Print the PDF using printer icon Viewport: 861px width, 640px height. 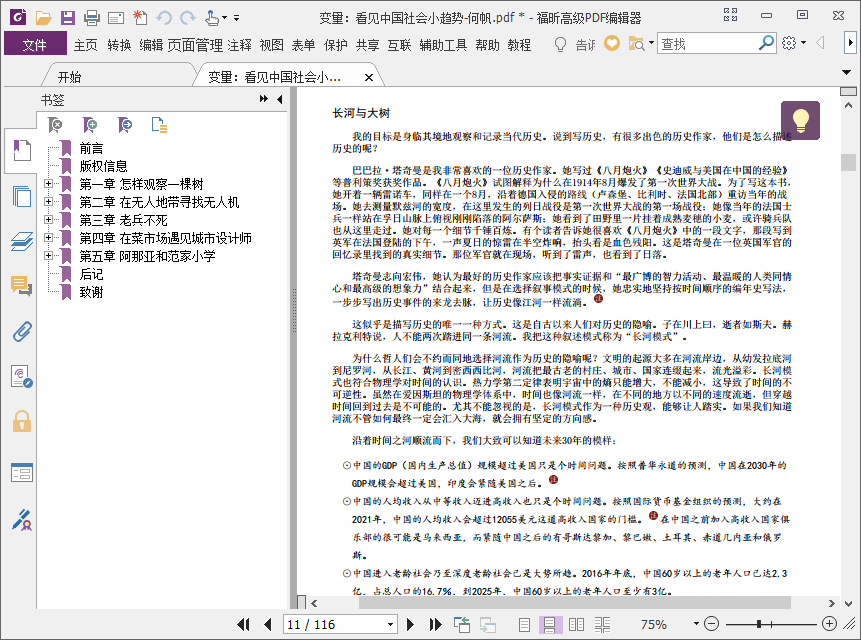tap(92, 18)
